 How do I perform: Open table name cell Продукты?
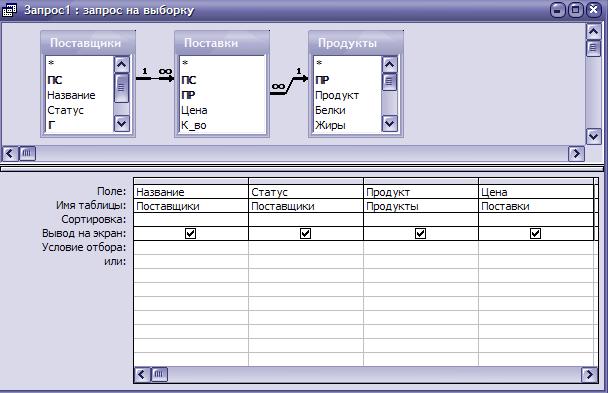pos(421,206)
